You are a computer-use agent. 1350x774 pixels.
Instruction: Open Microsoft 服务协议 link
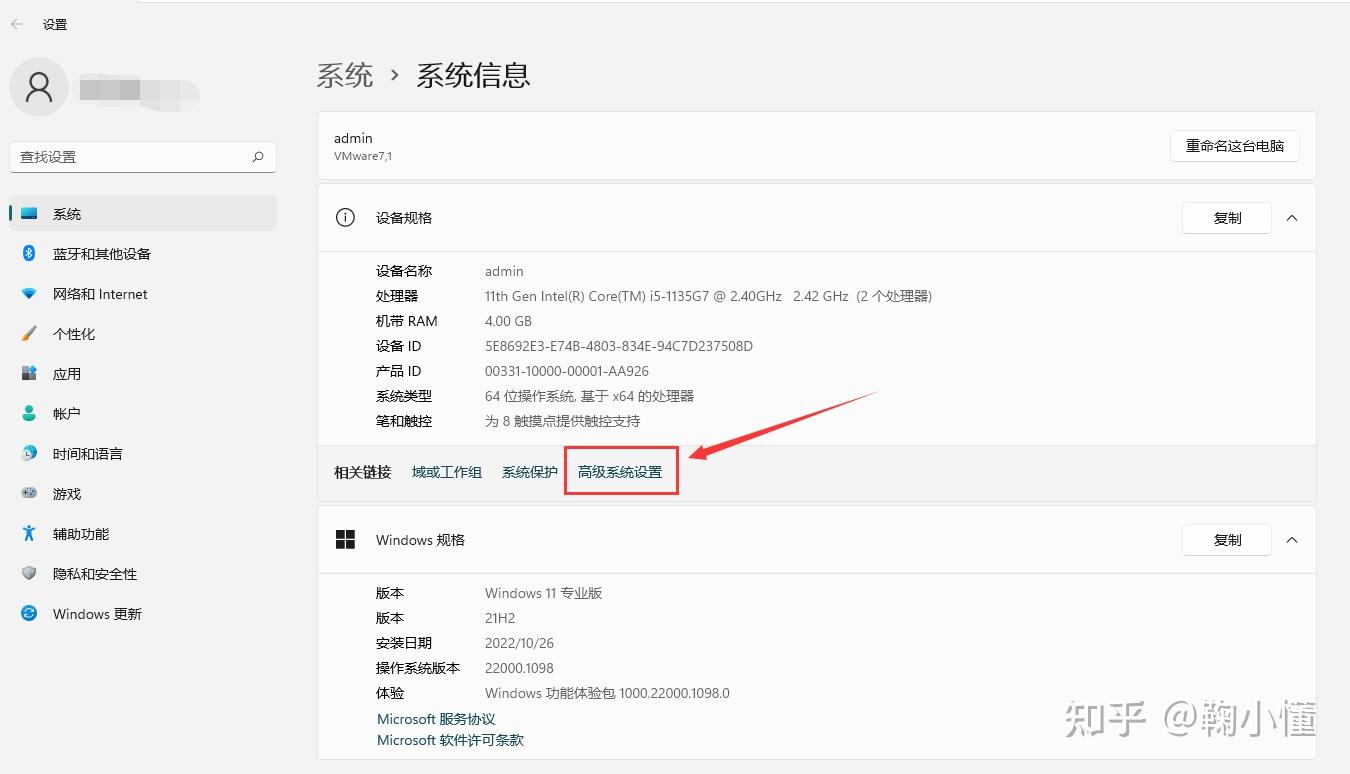click(436, 719)
